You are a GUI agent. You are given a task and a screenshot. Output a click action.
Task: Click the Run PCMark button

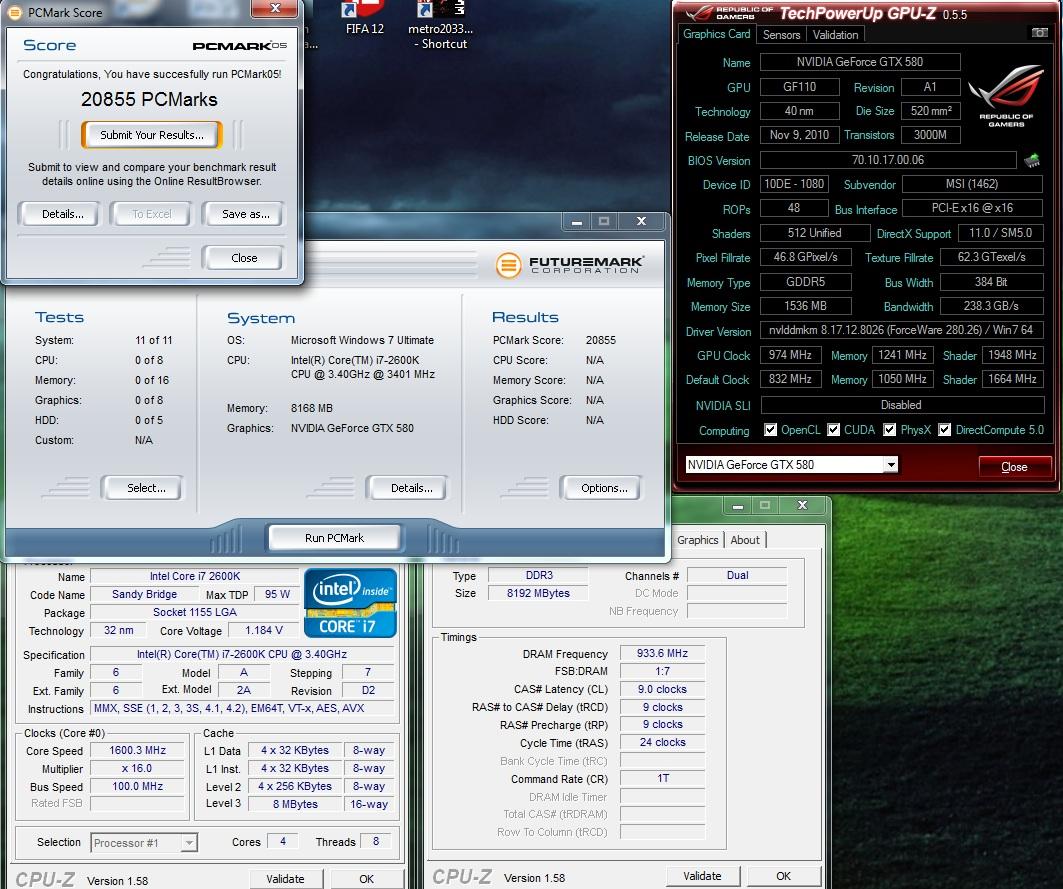point(334,538)
